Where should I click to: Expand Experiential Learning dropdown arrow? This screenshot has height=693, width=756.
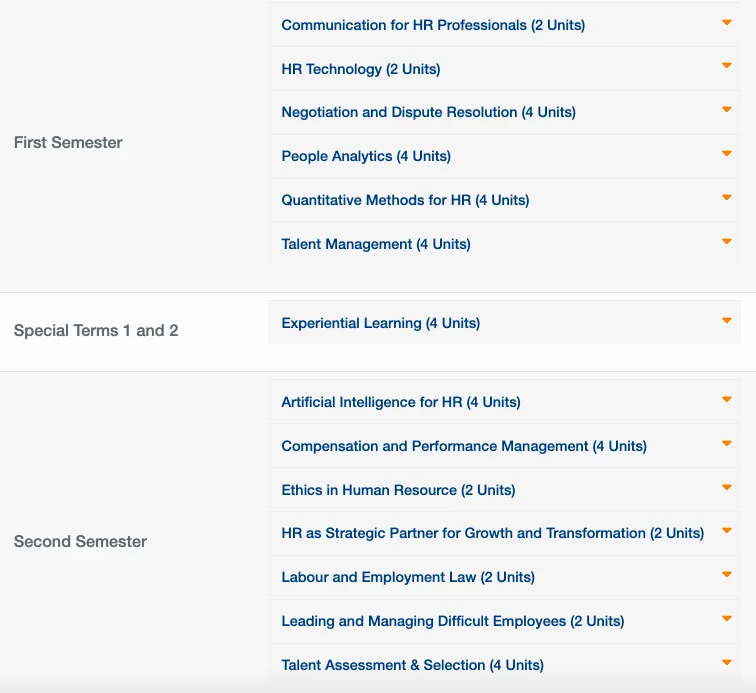[x=727, y=321]
